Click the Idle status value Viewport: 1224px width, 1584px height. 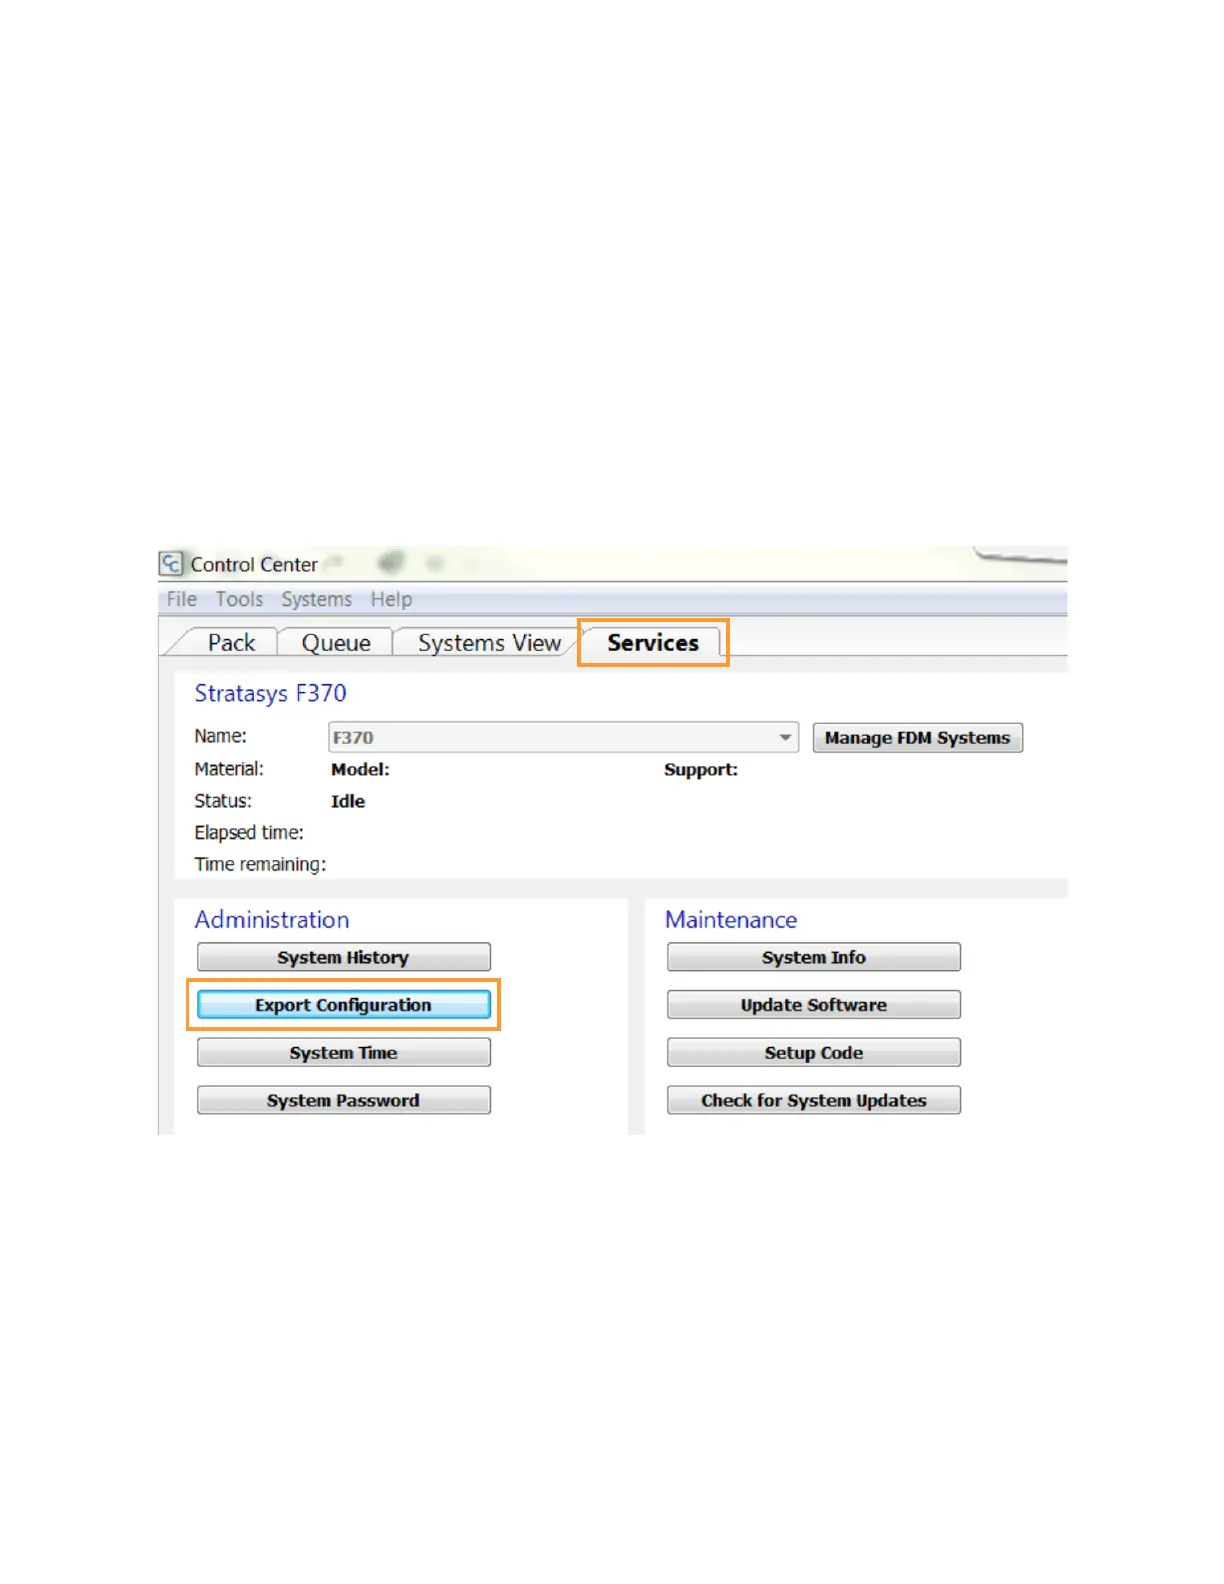(x=348, y=801)
